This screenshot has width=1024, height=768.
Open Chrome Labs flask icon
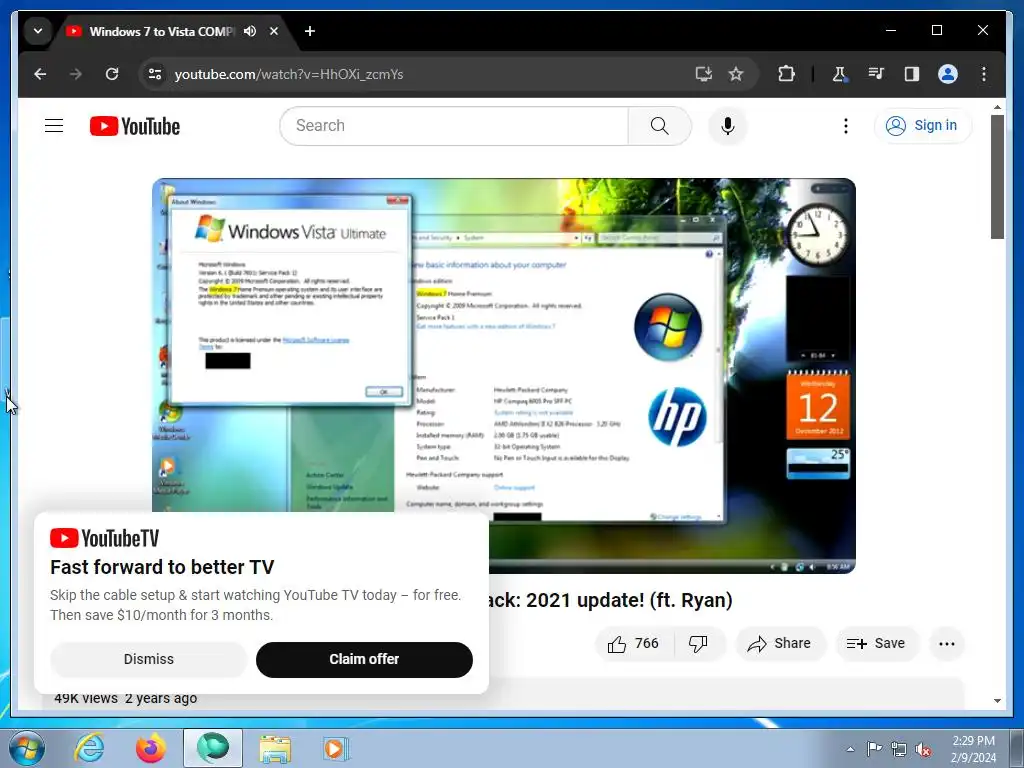click(x=840, y=74)
